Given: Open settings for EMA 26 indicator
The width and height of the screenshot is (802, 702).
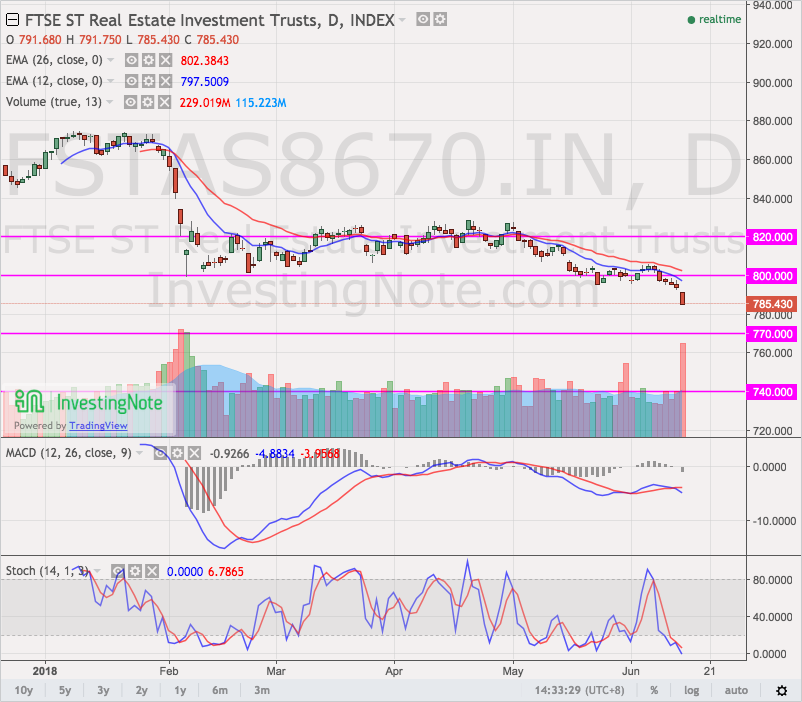Looking at the screenshot, I should 148,60.
